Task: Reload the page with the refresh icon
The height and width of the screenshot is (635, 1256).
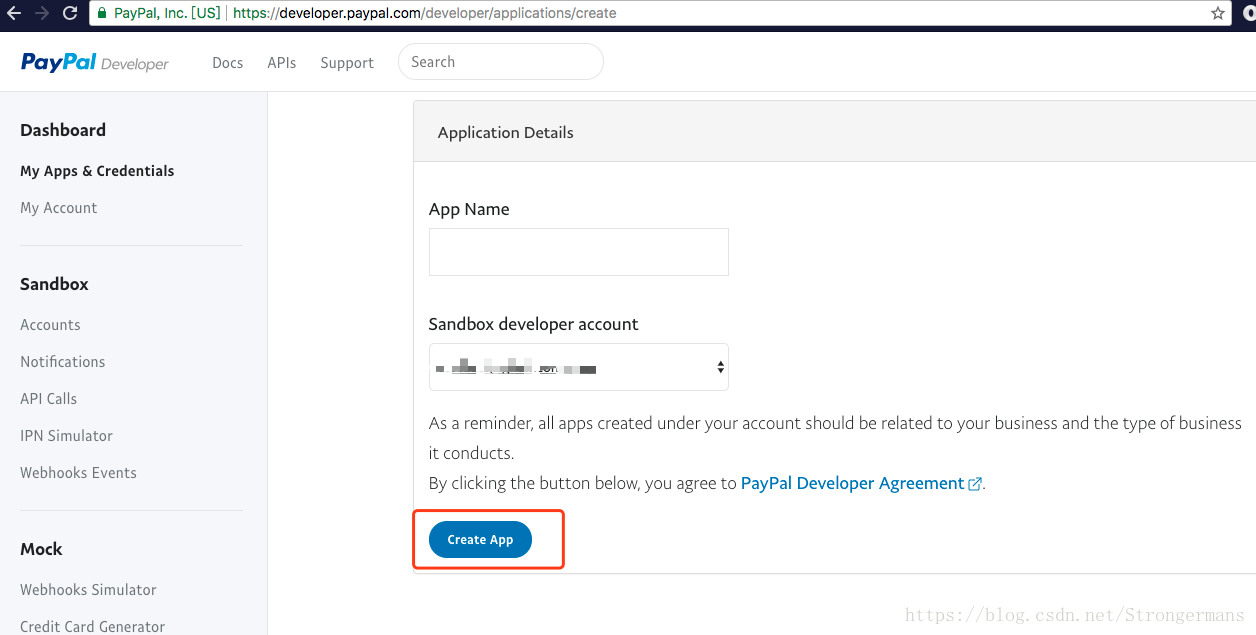Action: click(x=69, y=13)
